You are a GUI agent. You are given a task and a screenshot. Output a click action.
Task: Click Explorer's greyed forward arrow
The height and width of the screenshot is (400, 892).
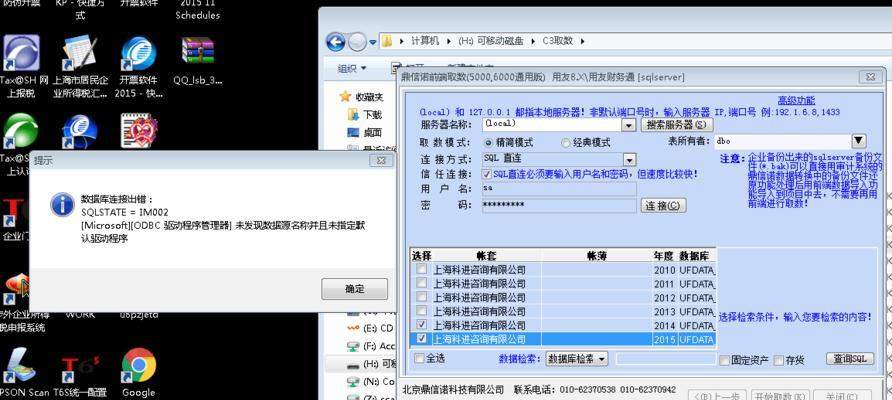[x=357, y=41]
